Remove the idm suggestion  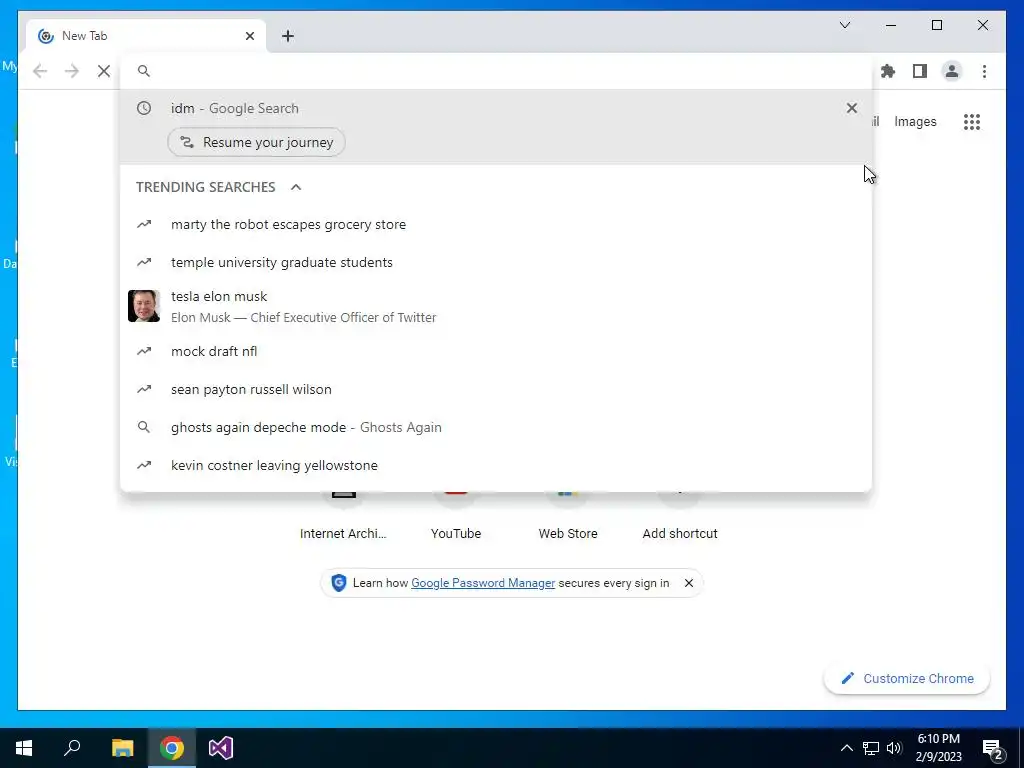click(852, 108)
